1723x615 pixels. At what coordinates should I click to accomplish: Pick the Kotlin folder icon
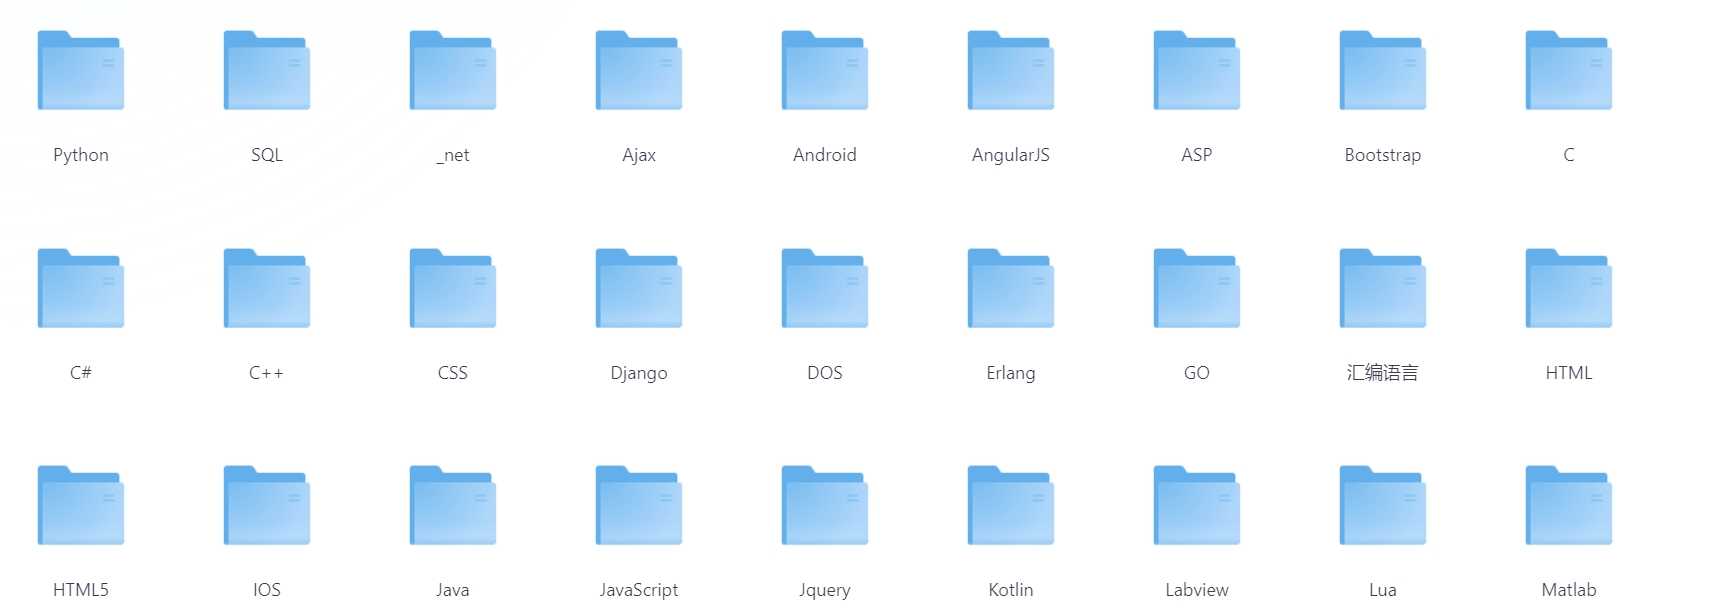1011,505
